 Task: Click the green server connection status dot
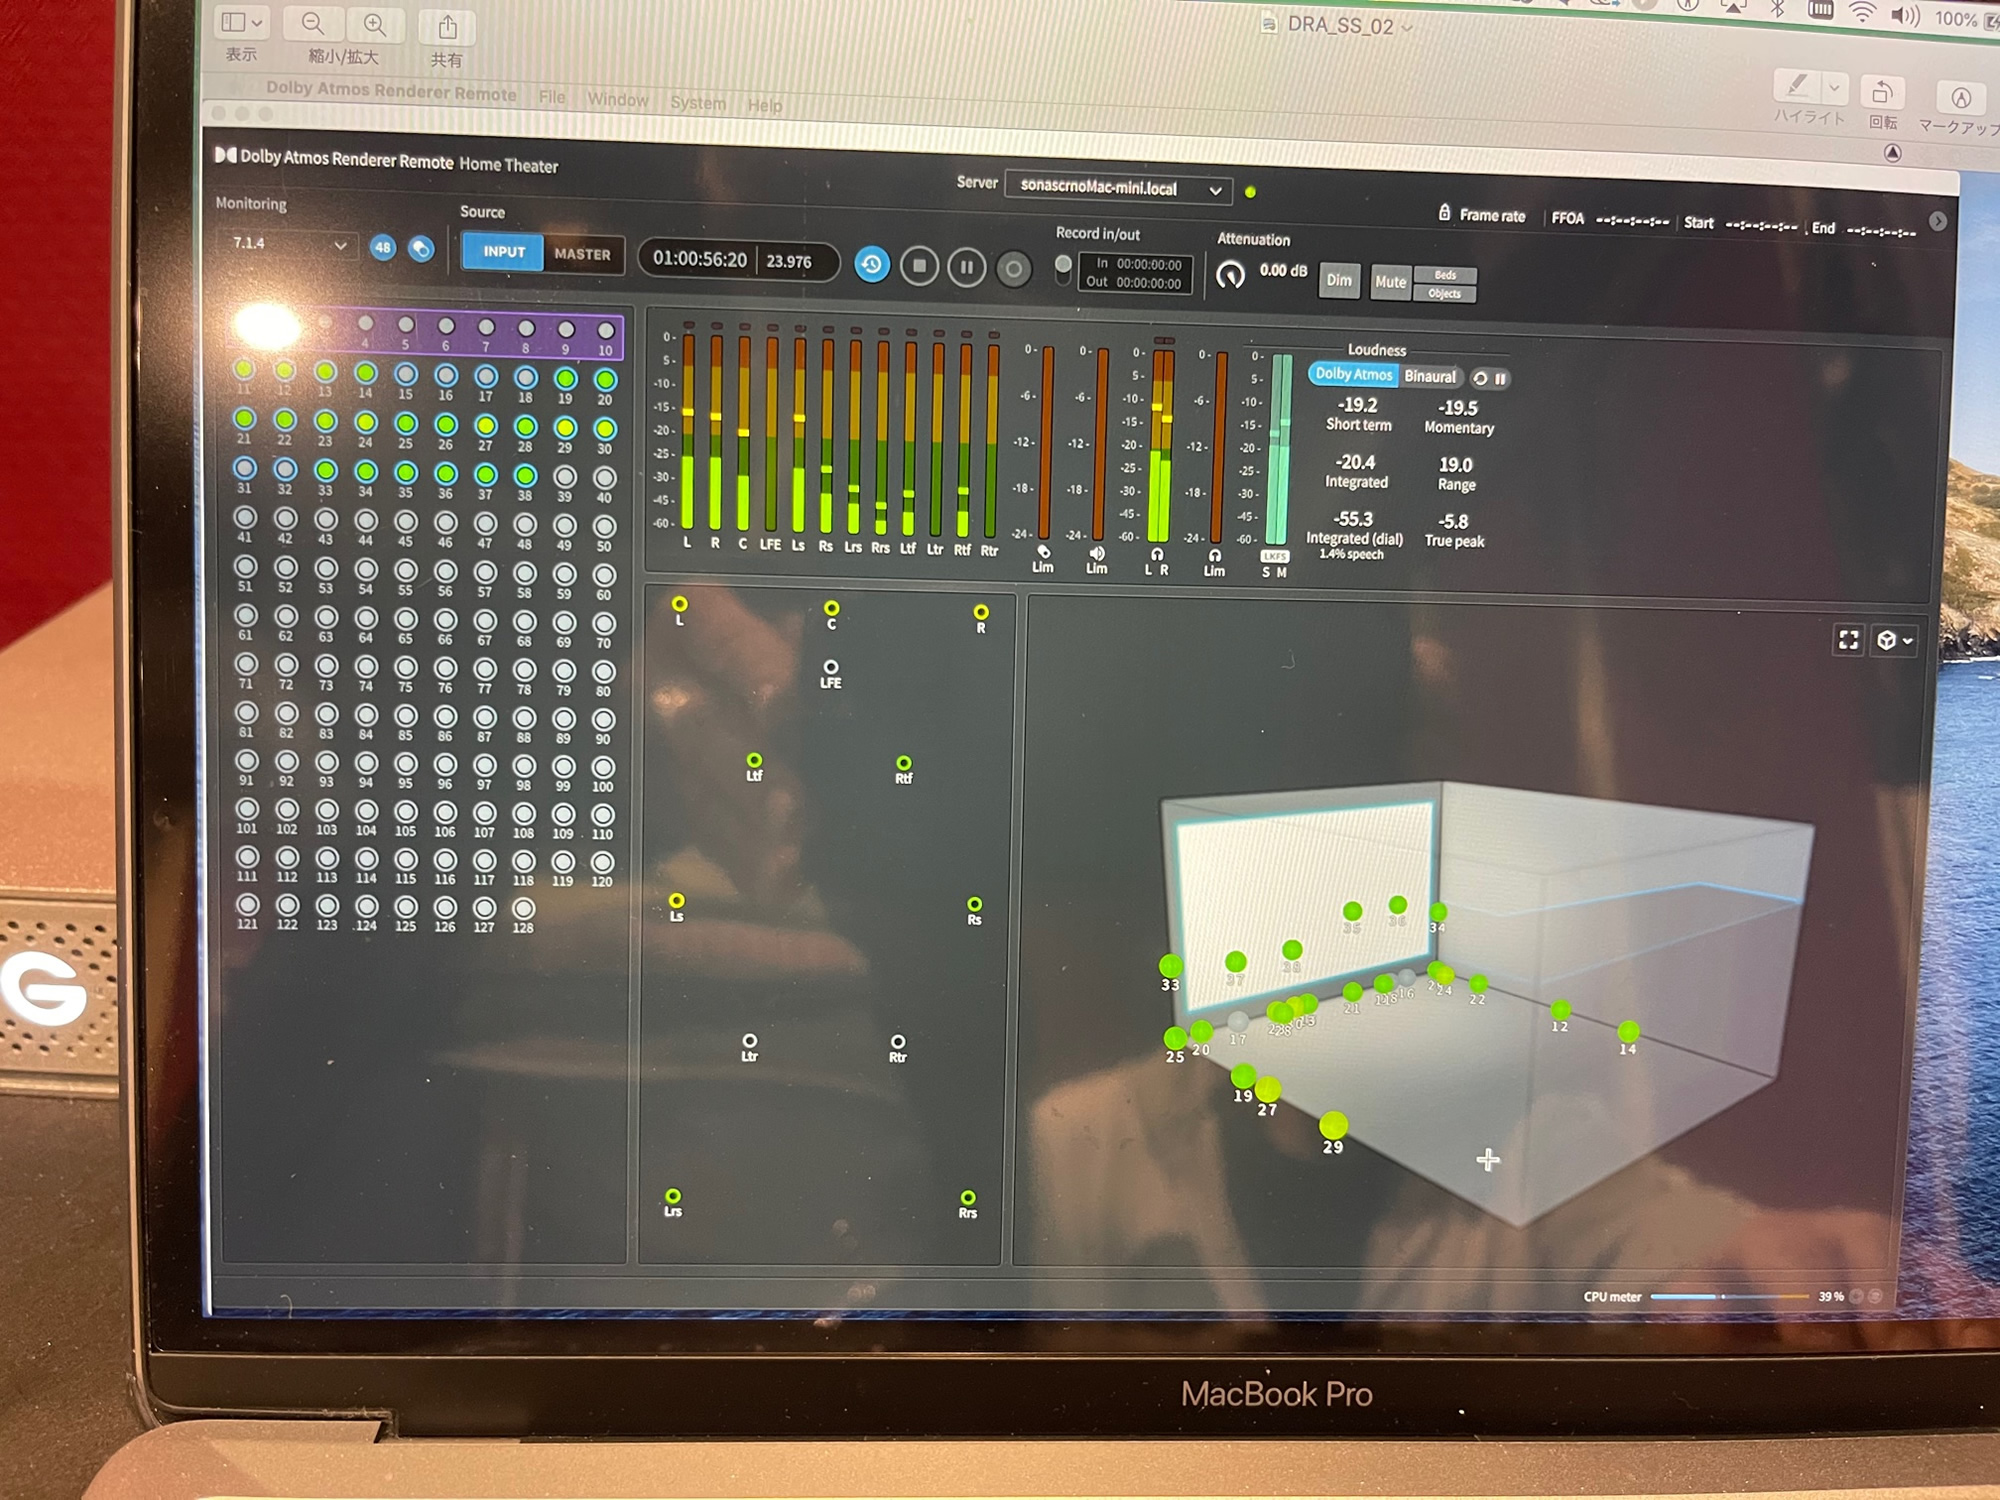1250,192
